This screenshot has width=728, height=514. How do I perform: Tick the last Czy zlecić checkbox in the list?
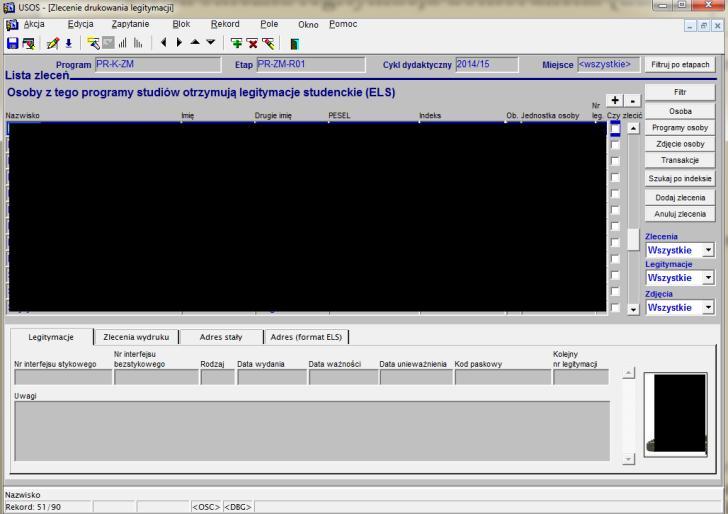point(615,308)
